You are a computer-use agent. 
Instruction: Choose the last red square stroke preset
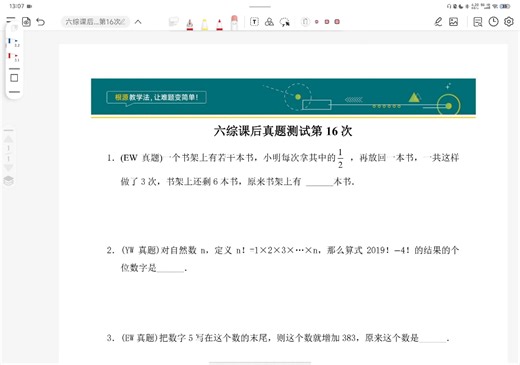[x=337, y=22]
